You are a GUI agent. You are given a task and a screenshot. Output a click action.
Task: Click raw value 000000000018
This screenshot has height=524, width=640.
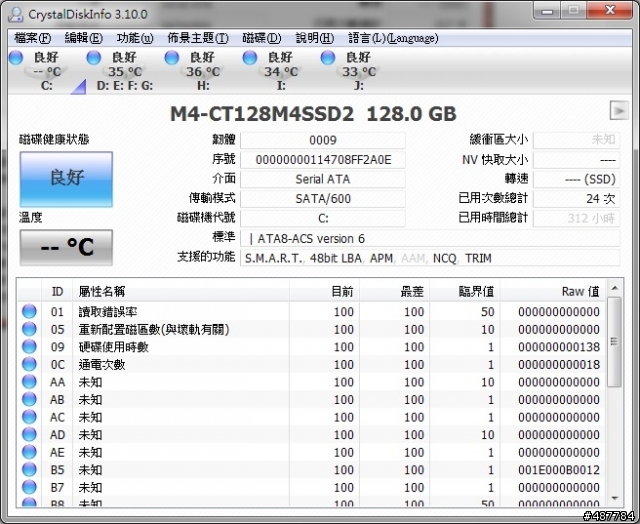559,364
